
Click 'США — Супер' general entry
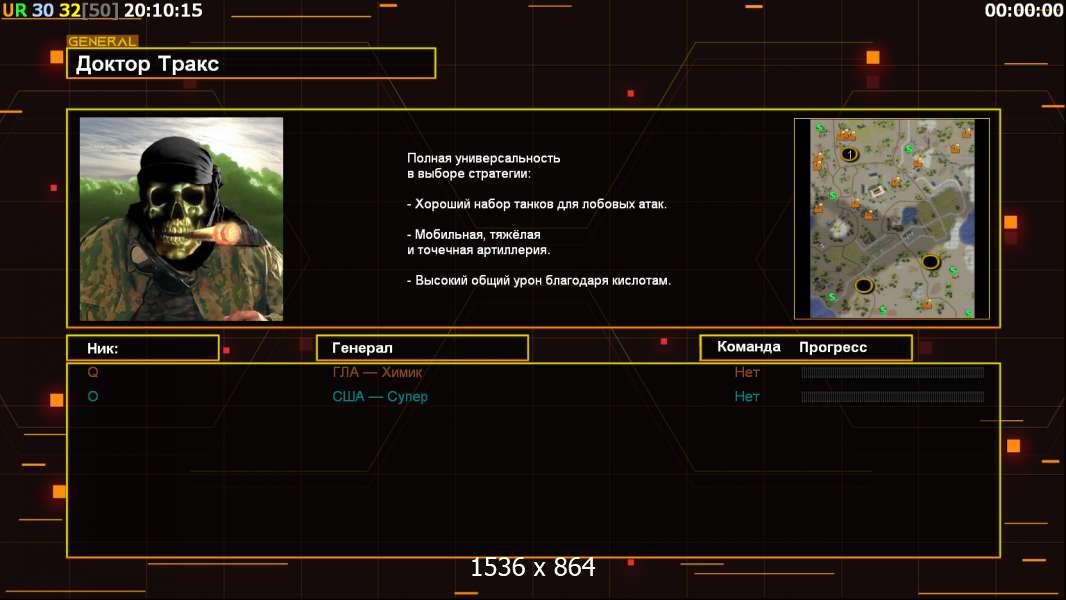pos(380,397)
